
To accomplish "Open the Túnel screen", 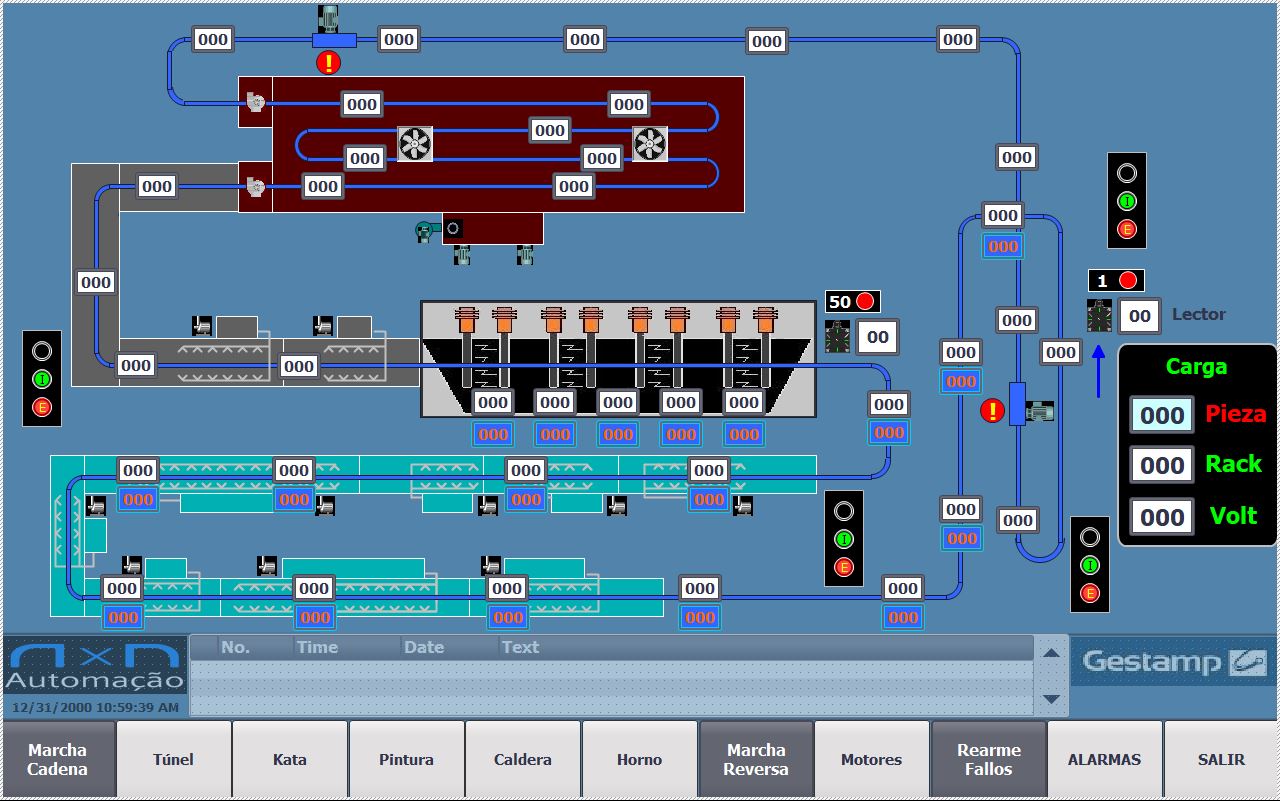I will point(173,760).
